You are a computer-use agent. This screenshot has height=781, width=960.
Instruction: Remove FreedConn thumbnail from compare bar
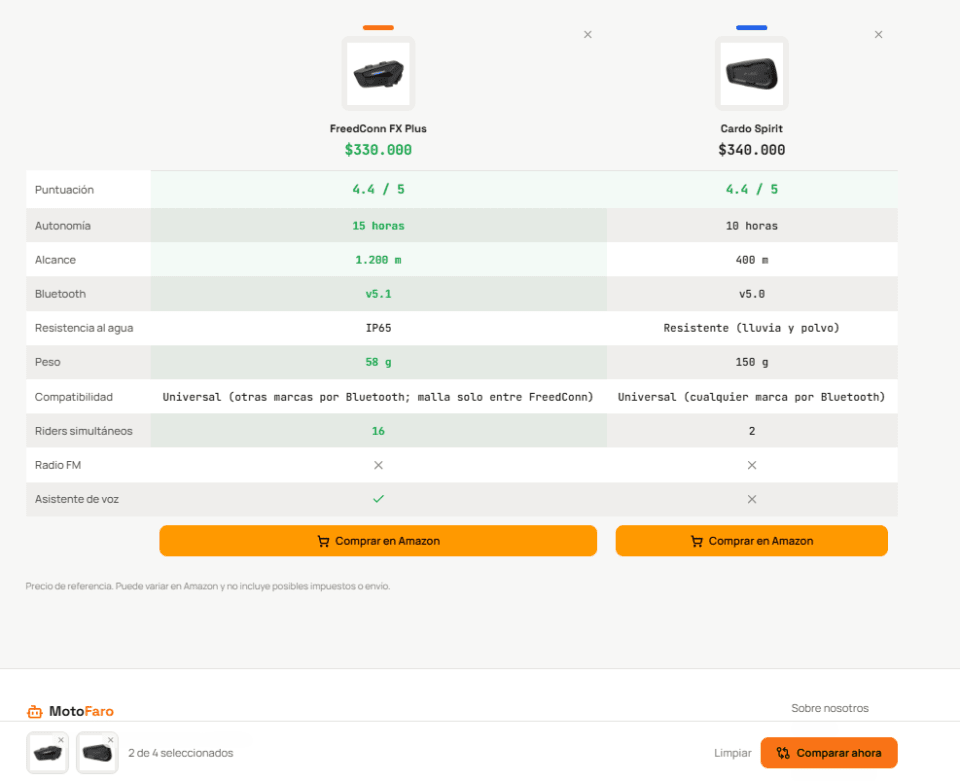click(x=61, y=740)
